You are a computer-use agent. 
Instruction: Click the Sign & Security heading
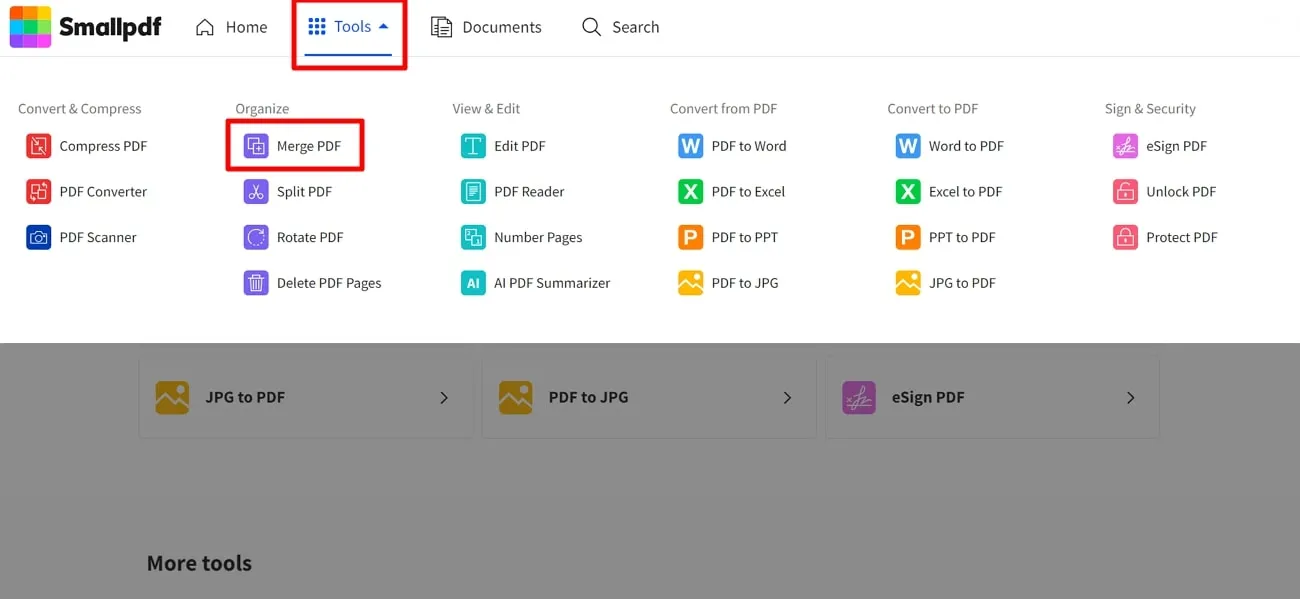click(x=1150, y=109)
